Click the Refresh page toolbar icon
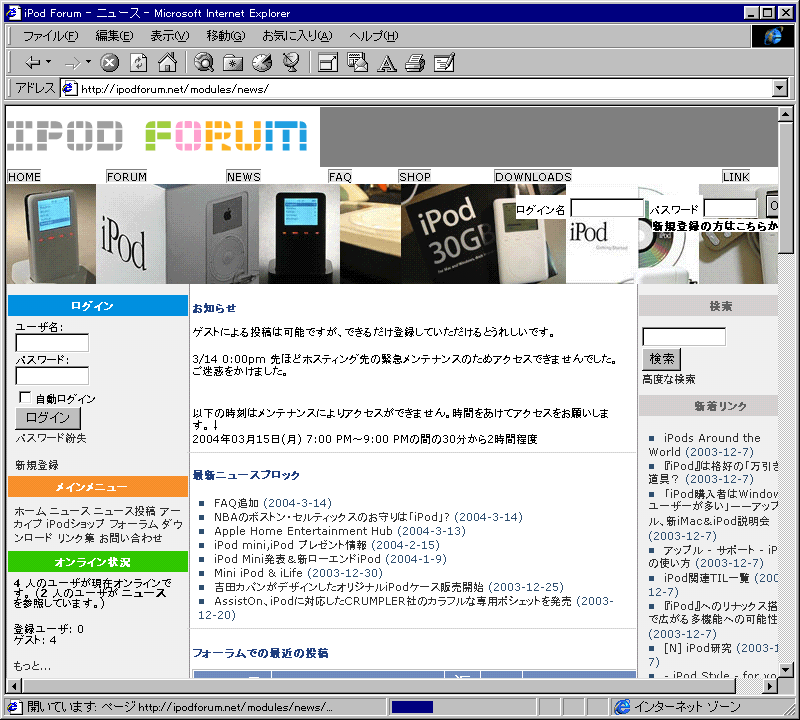The width and height of the screenshot is (800, 720). (138, 63)
